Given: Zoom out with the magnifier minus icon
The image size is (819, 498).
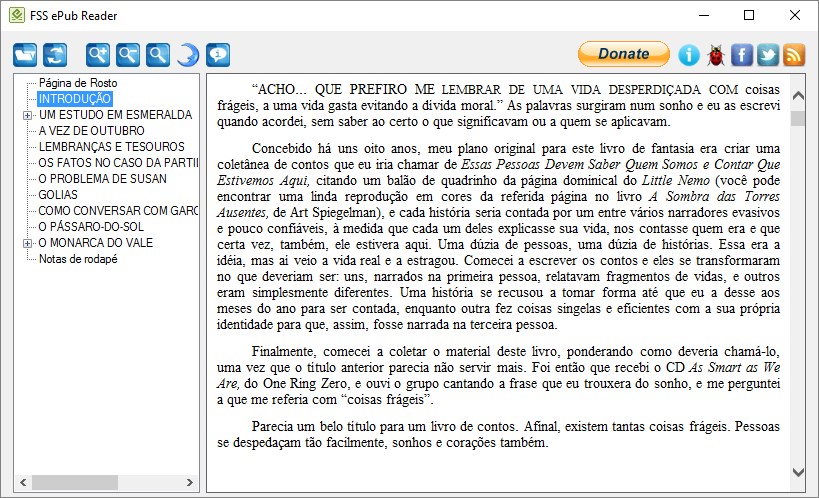Looking at the screenshot, I should (x=128, y=54).
